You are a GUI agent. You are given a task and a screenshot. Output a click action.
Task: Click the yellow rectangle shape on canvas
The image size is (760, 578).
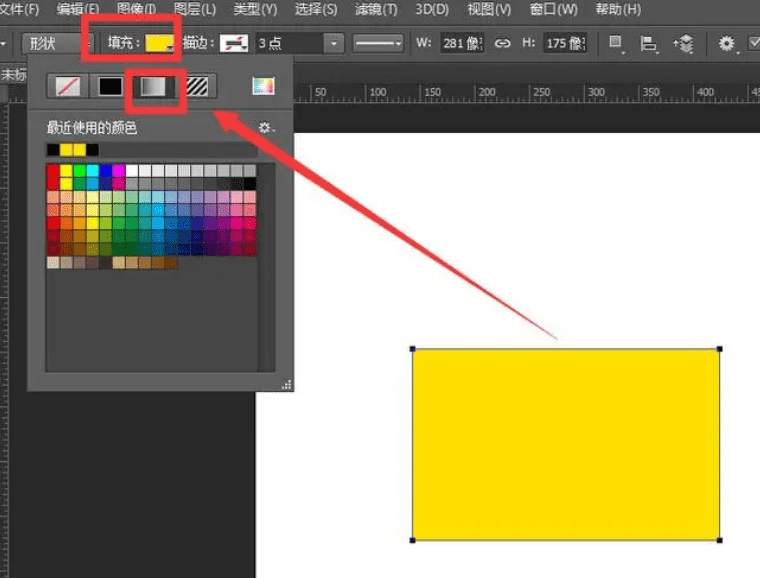click(566, 444)
